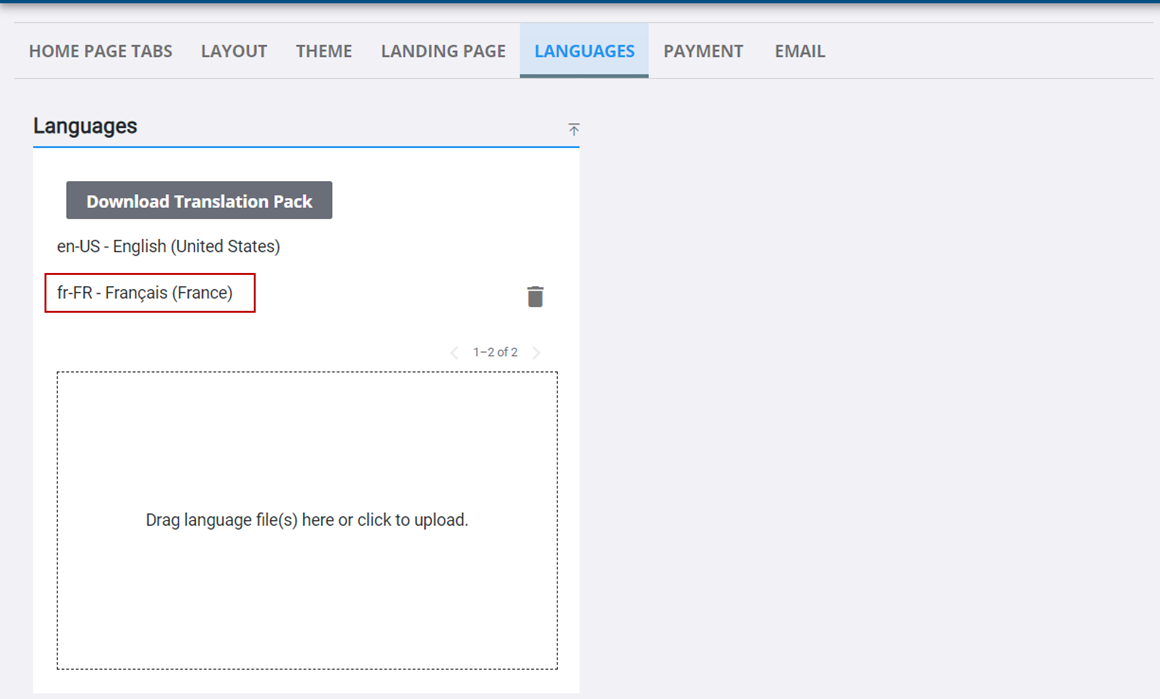This screenshot has height=699, width=1160.
Task: Go to the LAYOUT tab
Action: pos(233,50)
